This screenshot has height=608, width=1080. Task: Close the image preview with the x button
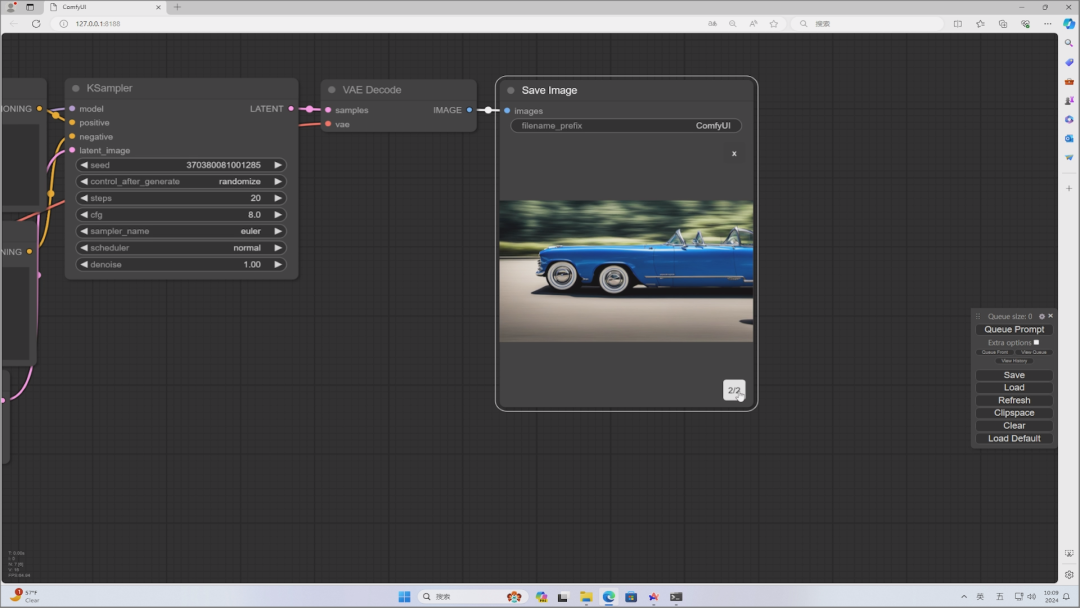(x=734, y=153)
